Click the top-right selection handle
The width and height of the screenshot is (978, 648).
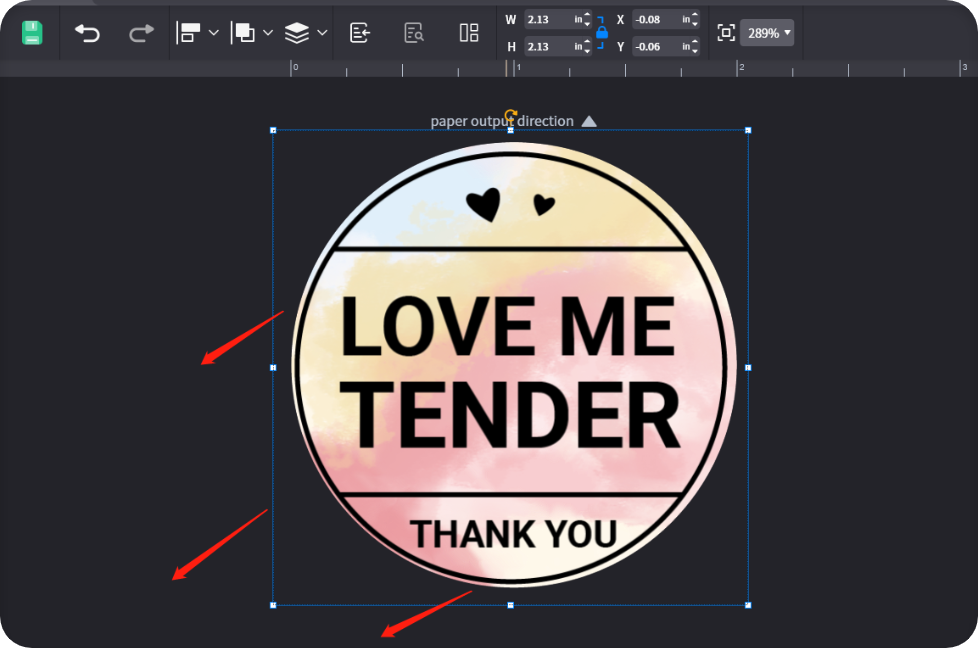point(748,130)
